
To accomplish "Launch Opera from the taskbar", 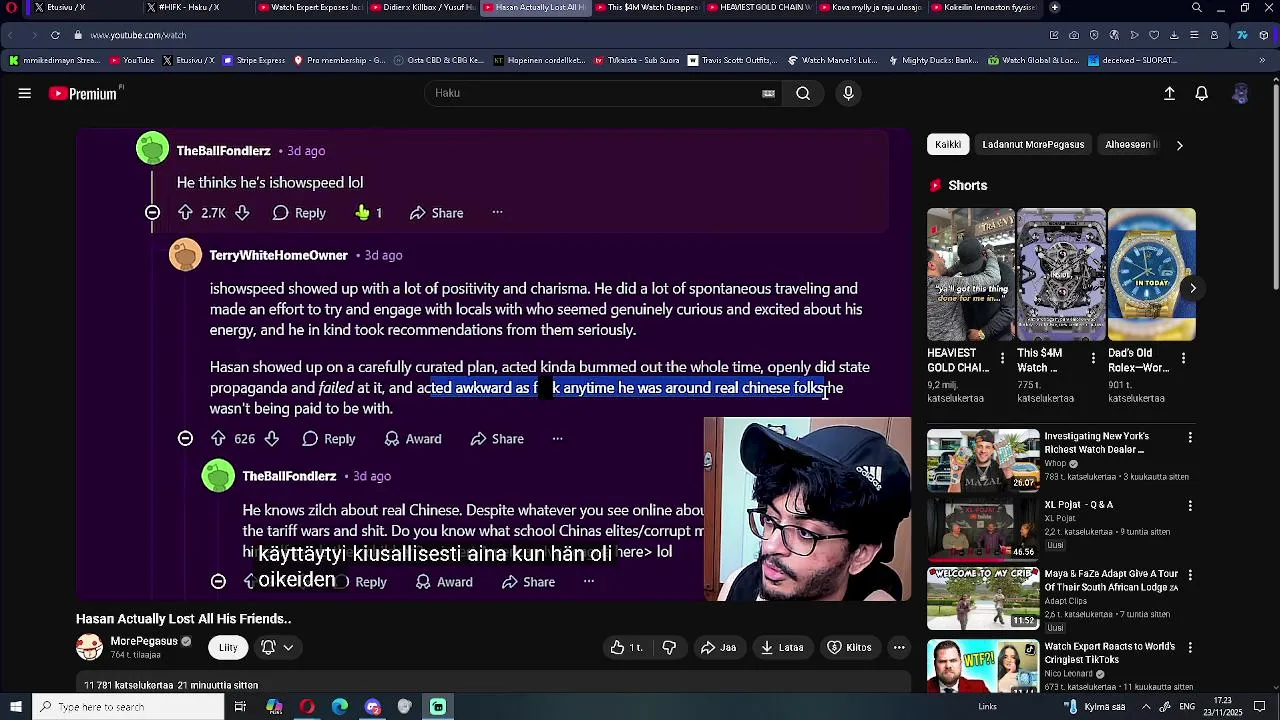I will coord(307,707).
